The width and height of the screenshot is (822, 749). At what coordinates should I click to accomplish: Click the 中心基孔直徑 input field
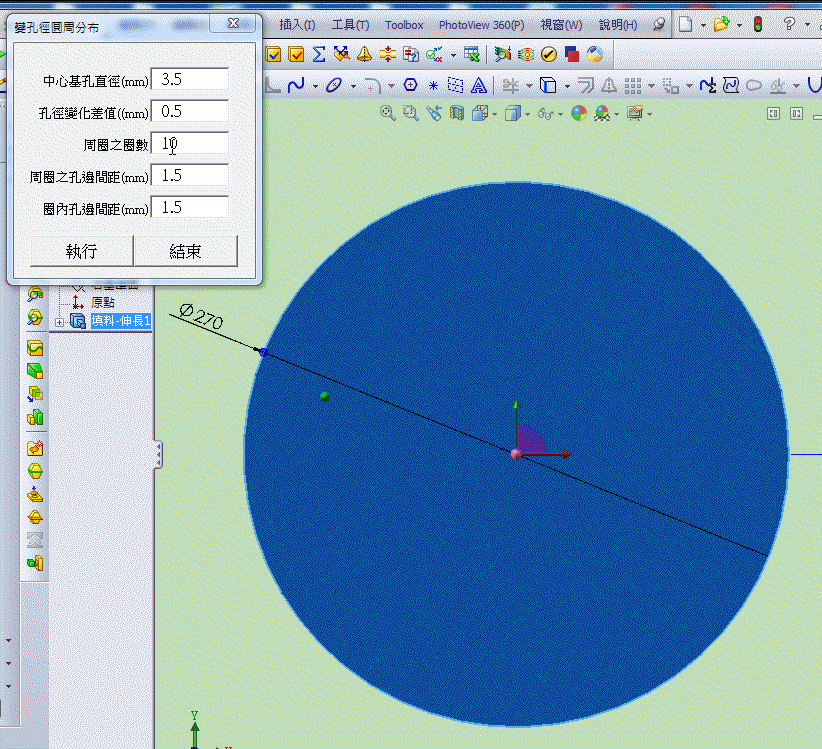(190, 79)
